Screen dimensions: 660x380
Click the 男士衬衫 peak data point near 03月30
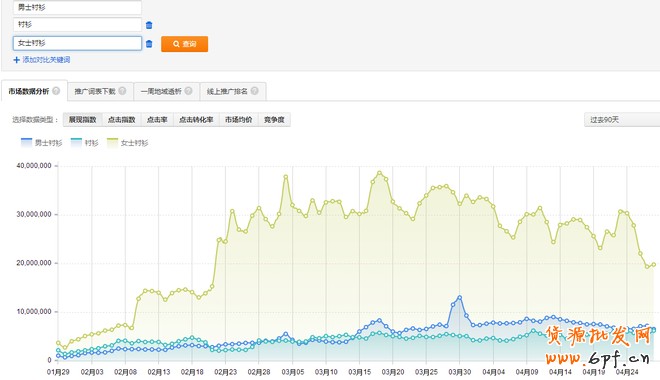point(460,298)
